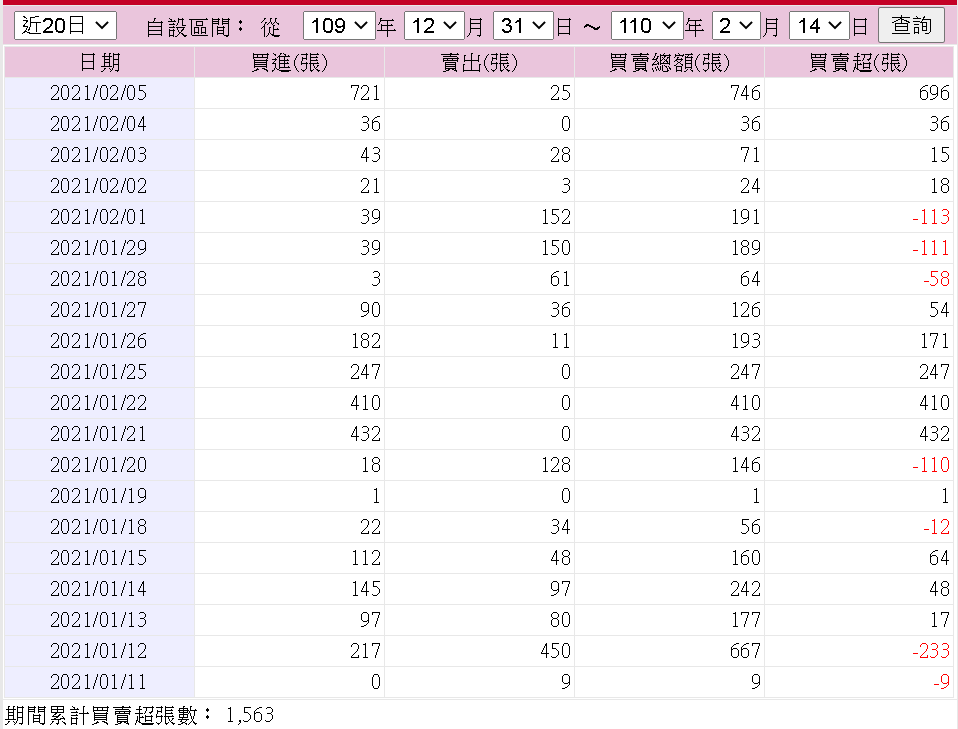Select the date cell 2021/01/14

(98, 589)
